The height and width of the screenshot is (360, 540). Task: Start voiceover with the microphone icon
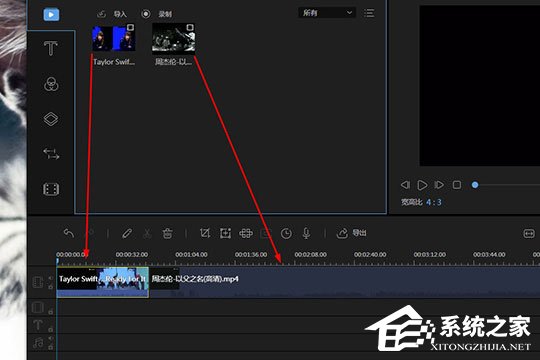tap(306, 233)
